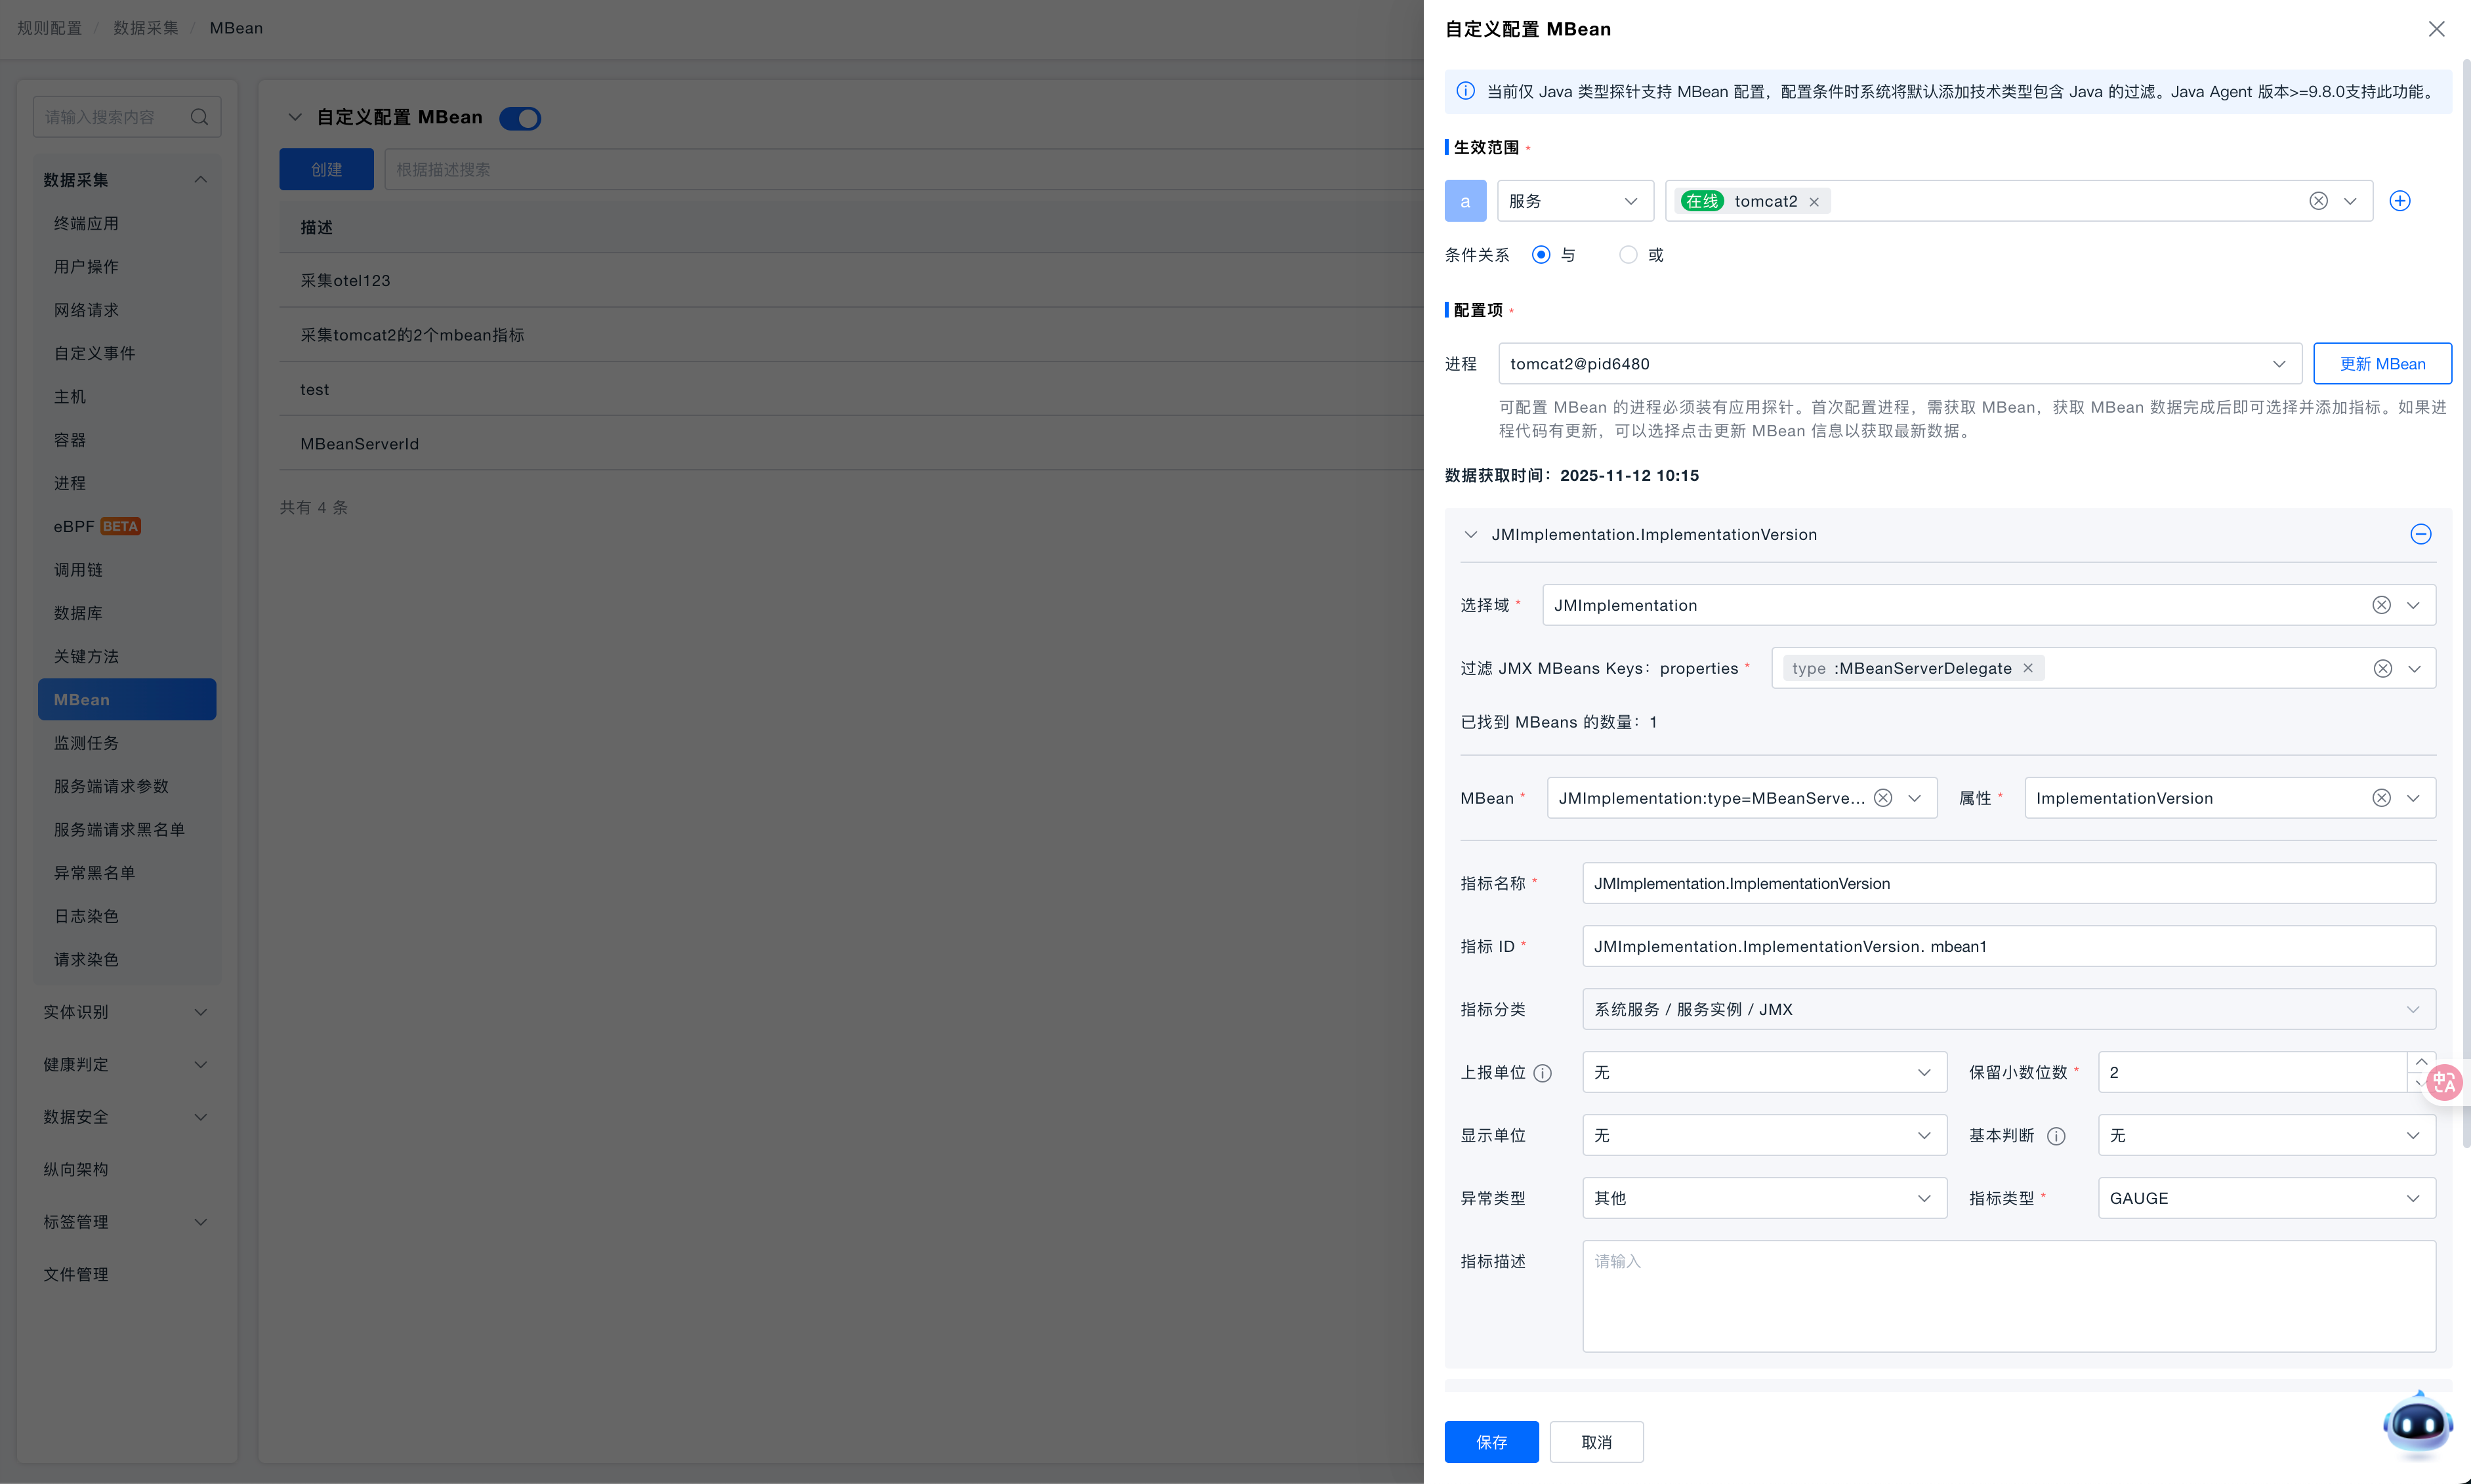Clear the 属性 ImplementationVersion selection

[x=2381, y=798]
